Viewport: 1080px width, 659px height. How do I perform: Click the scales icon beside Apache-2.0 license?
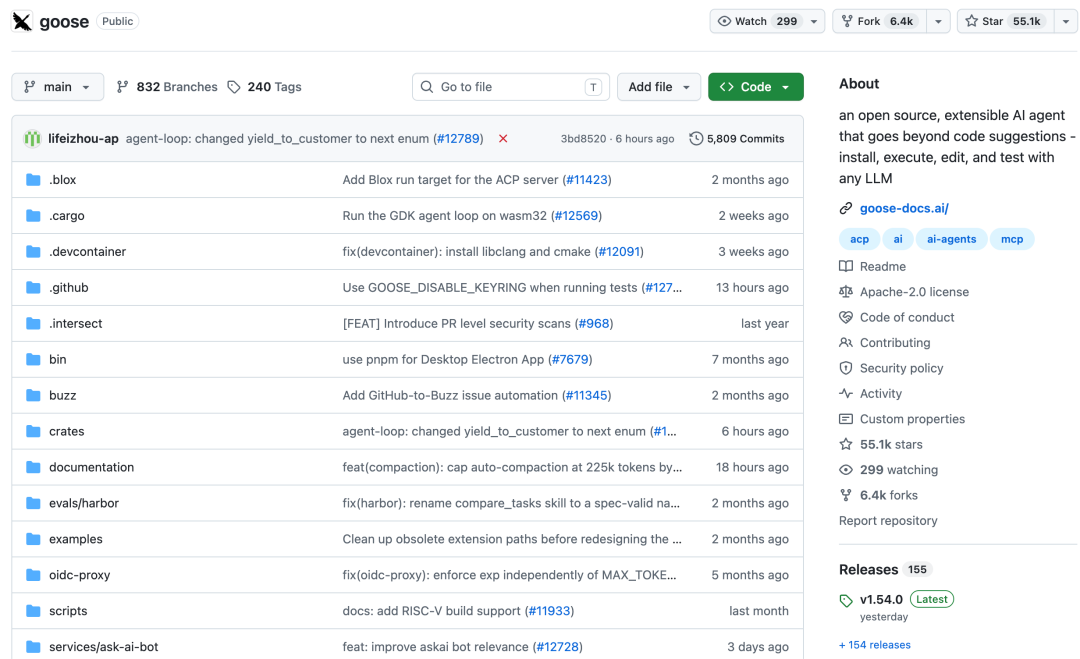[x=846, y=292]
